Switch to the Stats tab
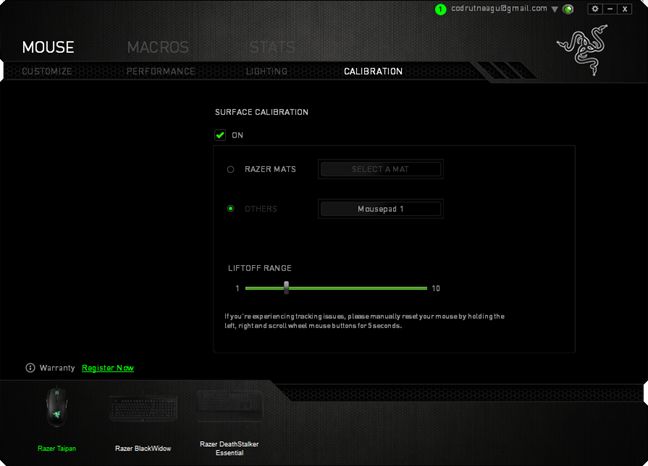 coord(272,48)
